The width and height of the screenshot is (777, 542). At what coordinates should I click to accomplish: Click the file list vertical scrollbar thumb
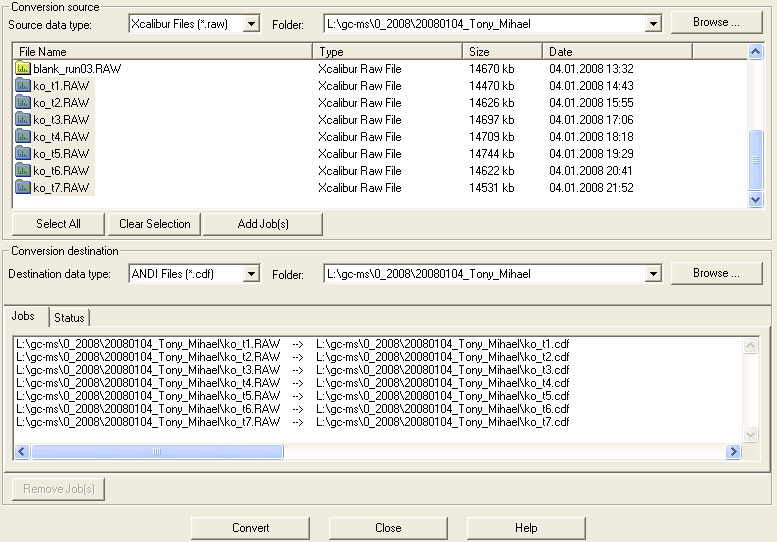coord(755,160)
